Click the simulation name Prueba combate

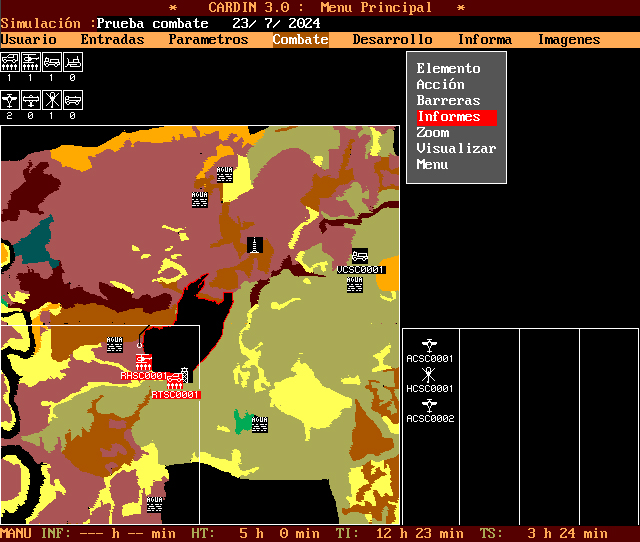coord(152,24)
